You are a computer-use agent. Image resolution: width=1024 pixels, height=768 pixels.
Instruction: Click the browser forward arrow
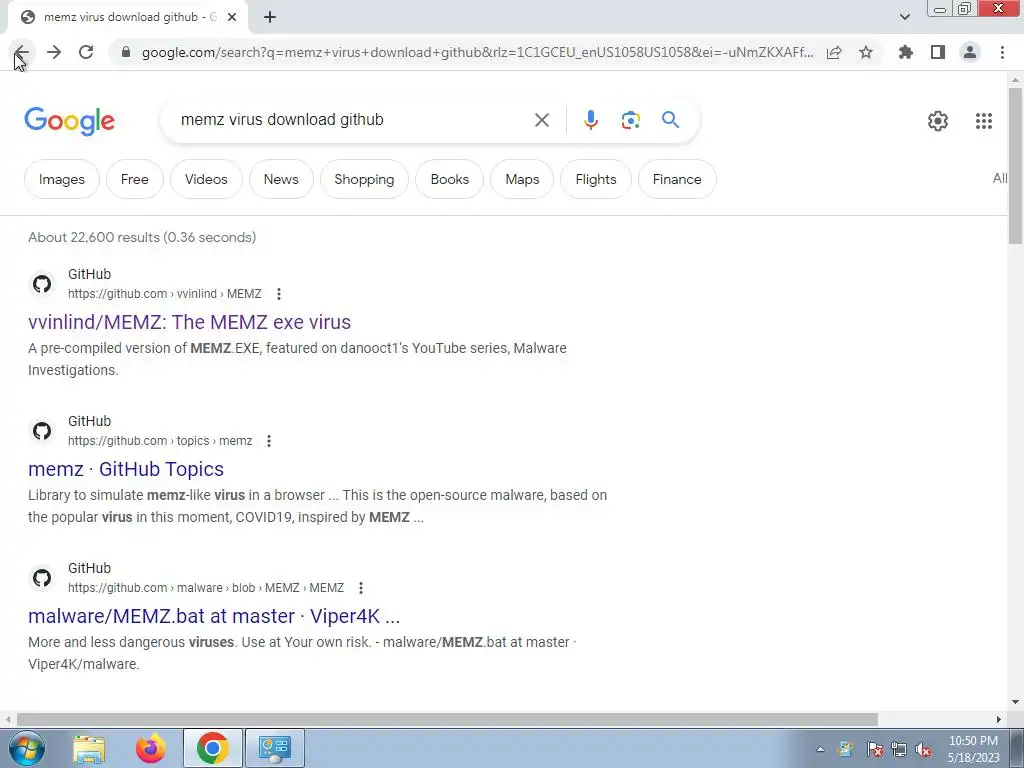coord(54,52)
